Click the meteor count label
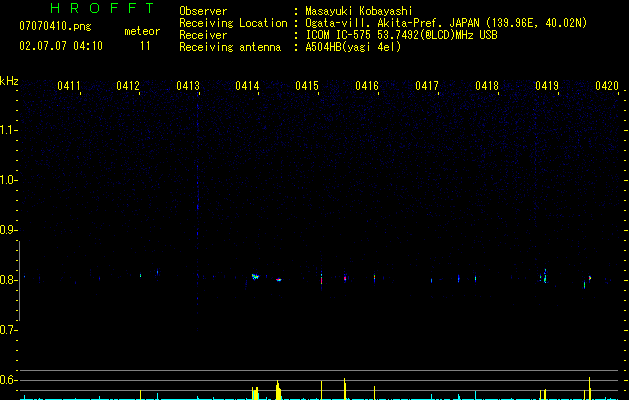The width and height of the screenshot is (629, 400). 142,31
